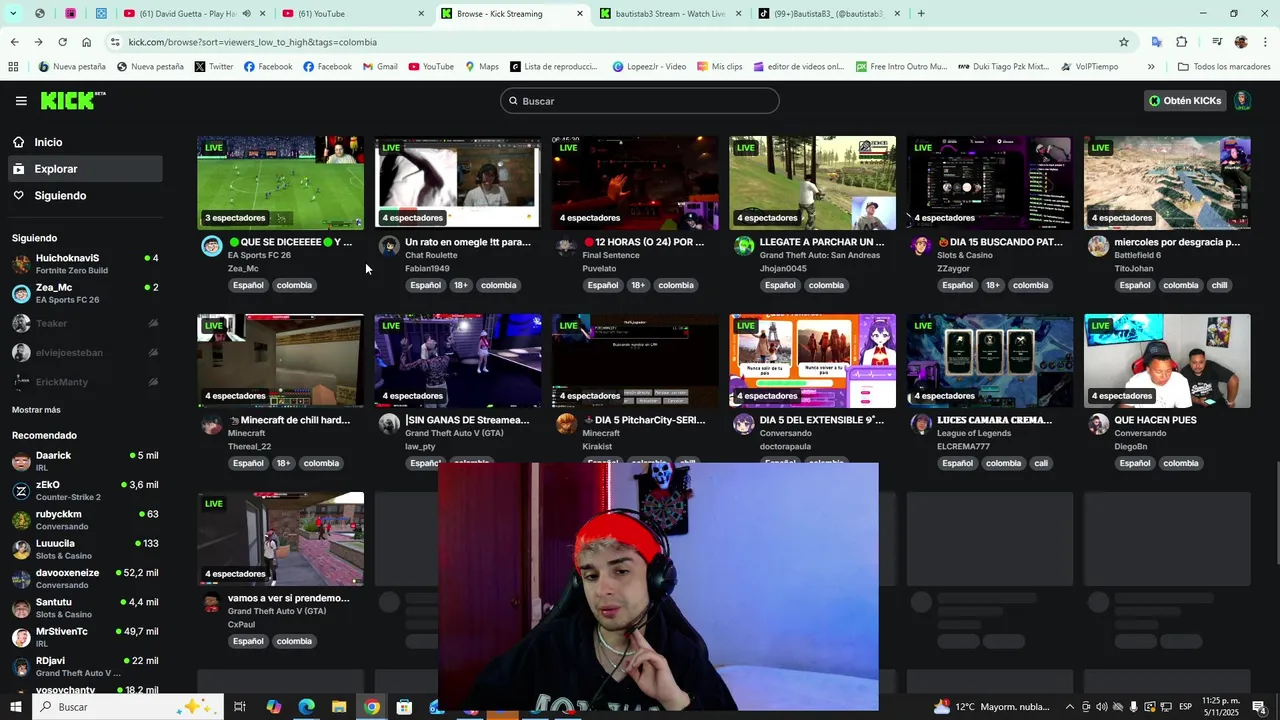
Task: Open the user avatar menu beside Obtén KICKs
Action: point(1242,101)
